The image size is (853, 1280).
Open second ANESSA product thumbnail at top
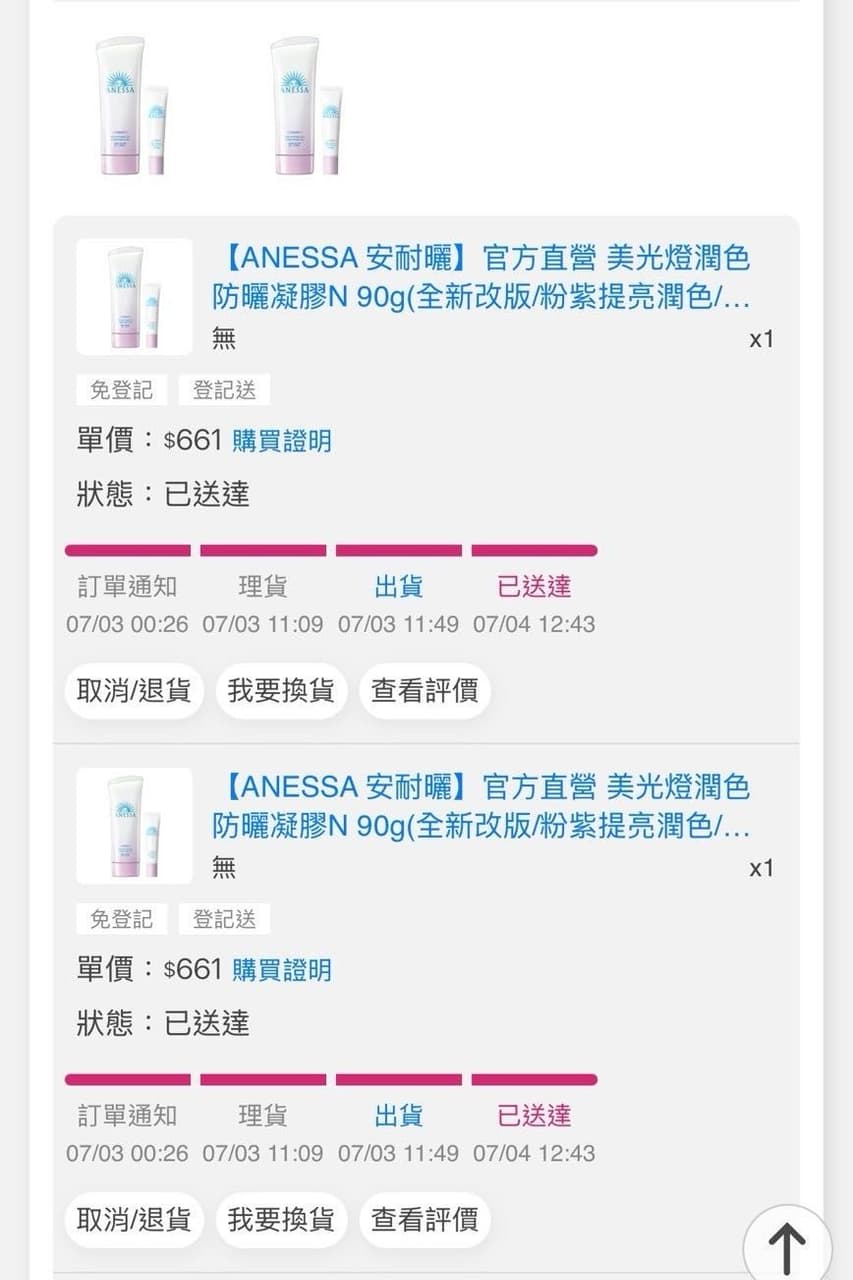(x=306, y=106)
